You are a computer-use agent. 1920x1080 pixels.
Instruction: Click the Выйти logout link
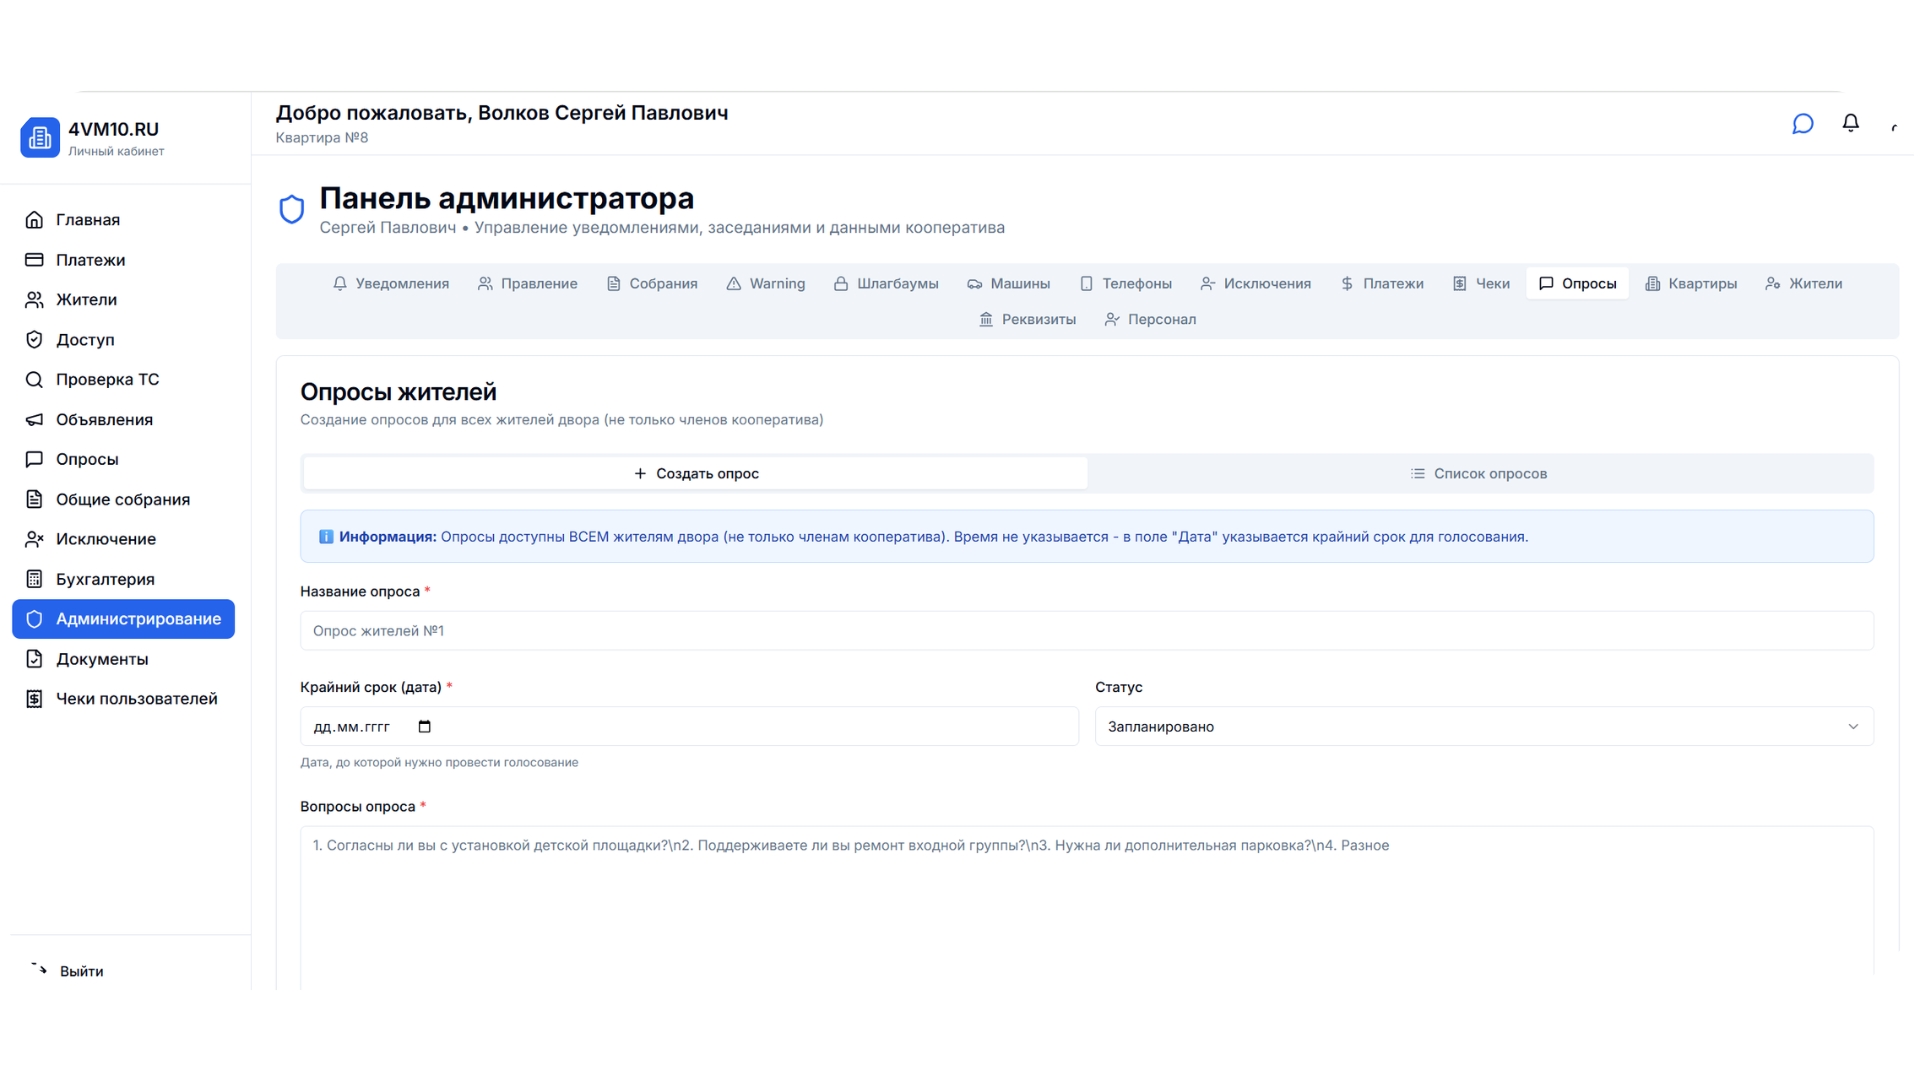tap(80, 971)
